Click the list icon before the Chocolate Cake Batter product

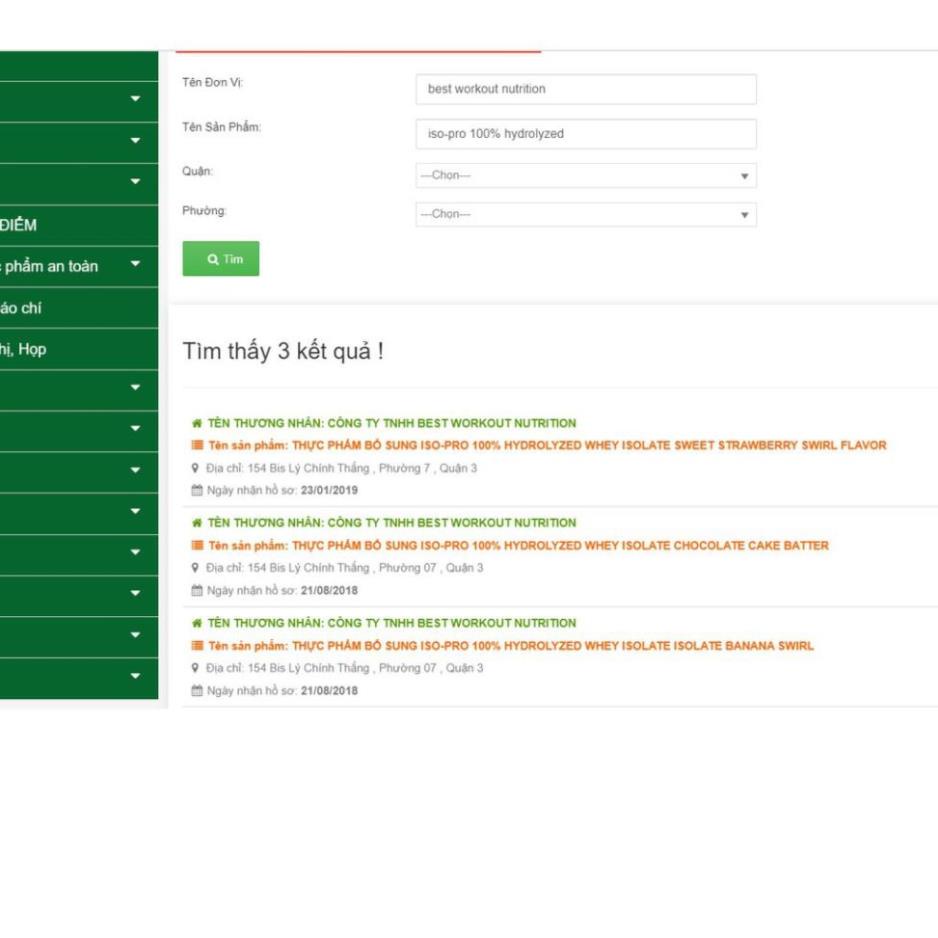coord(197,546)
